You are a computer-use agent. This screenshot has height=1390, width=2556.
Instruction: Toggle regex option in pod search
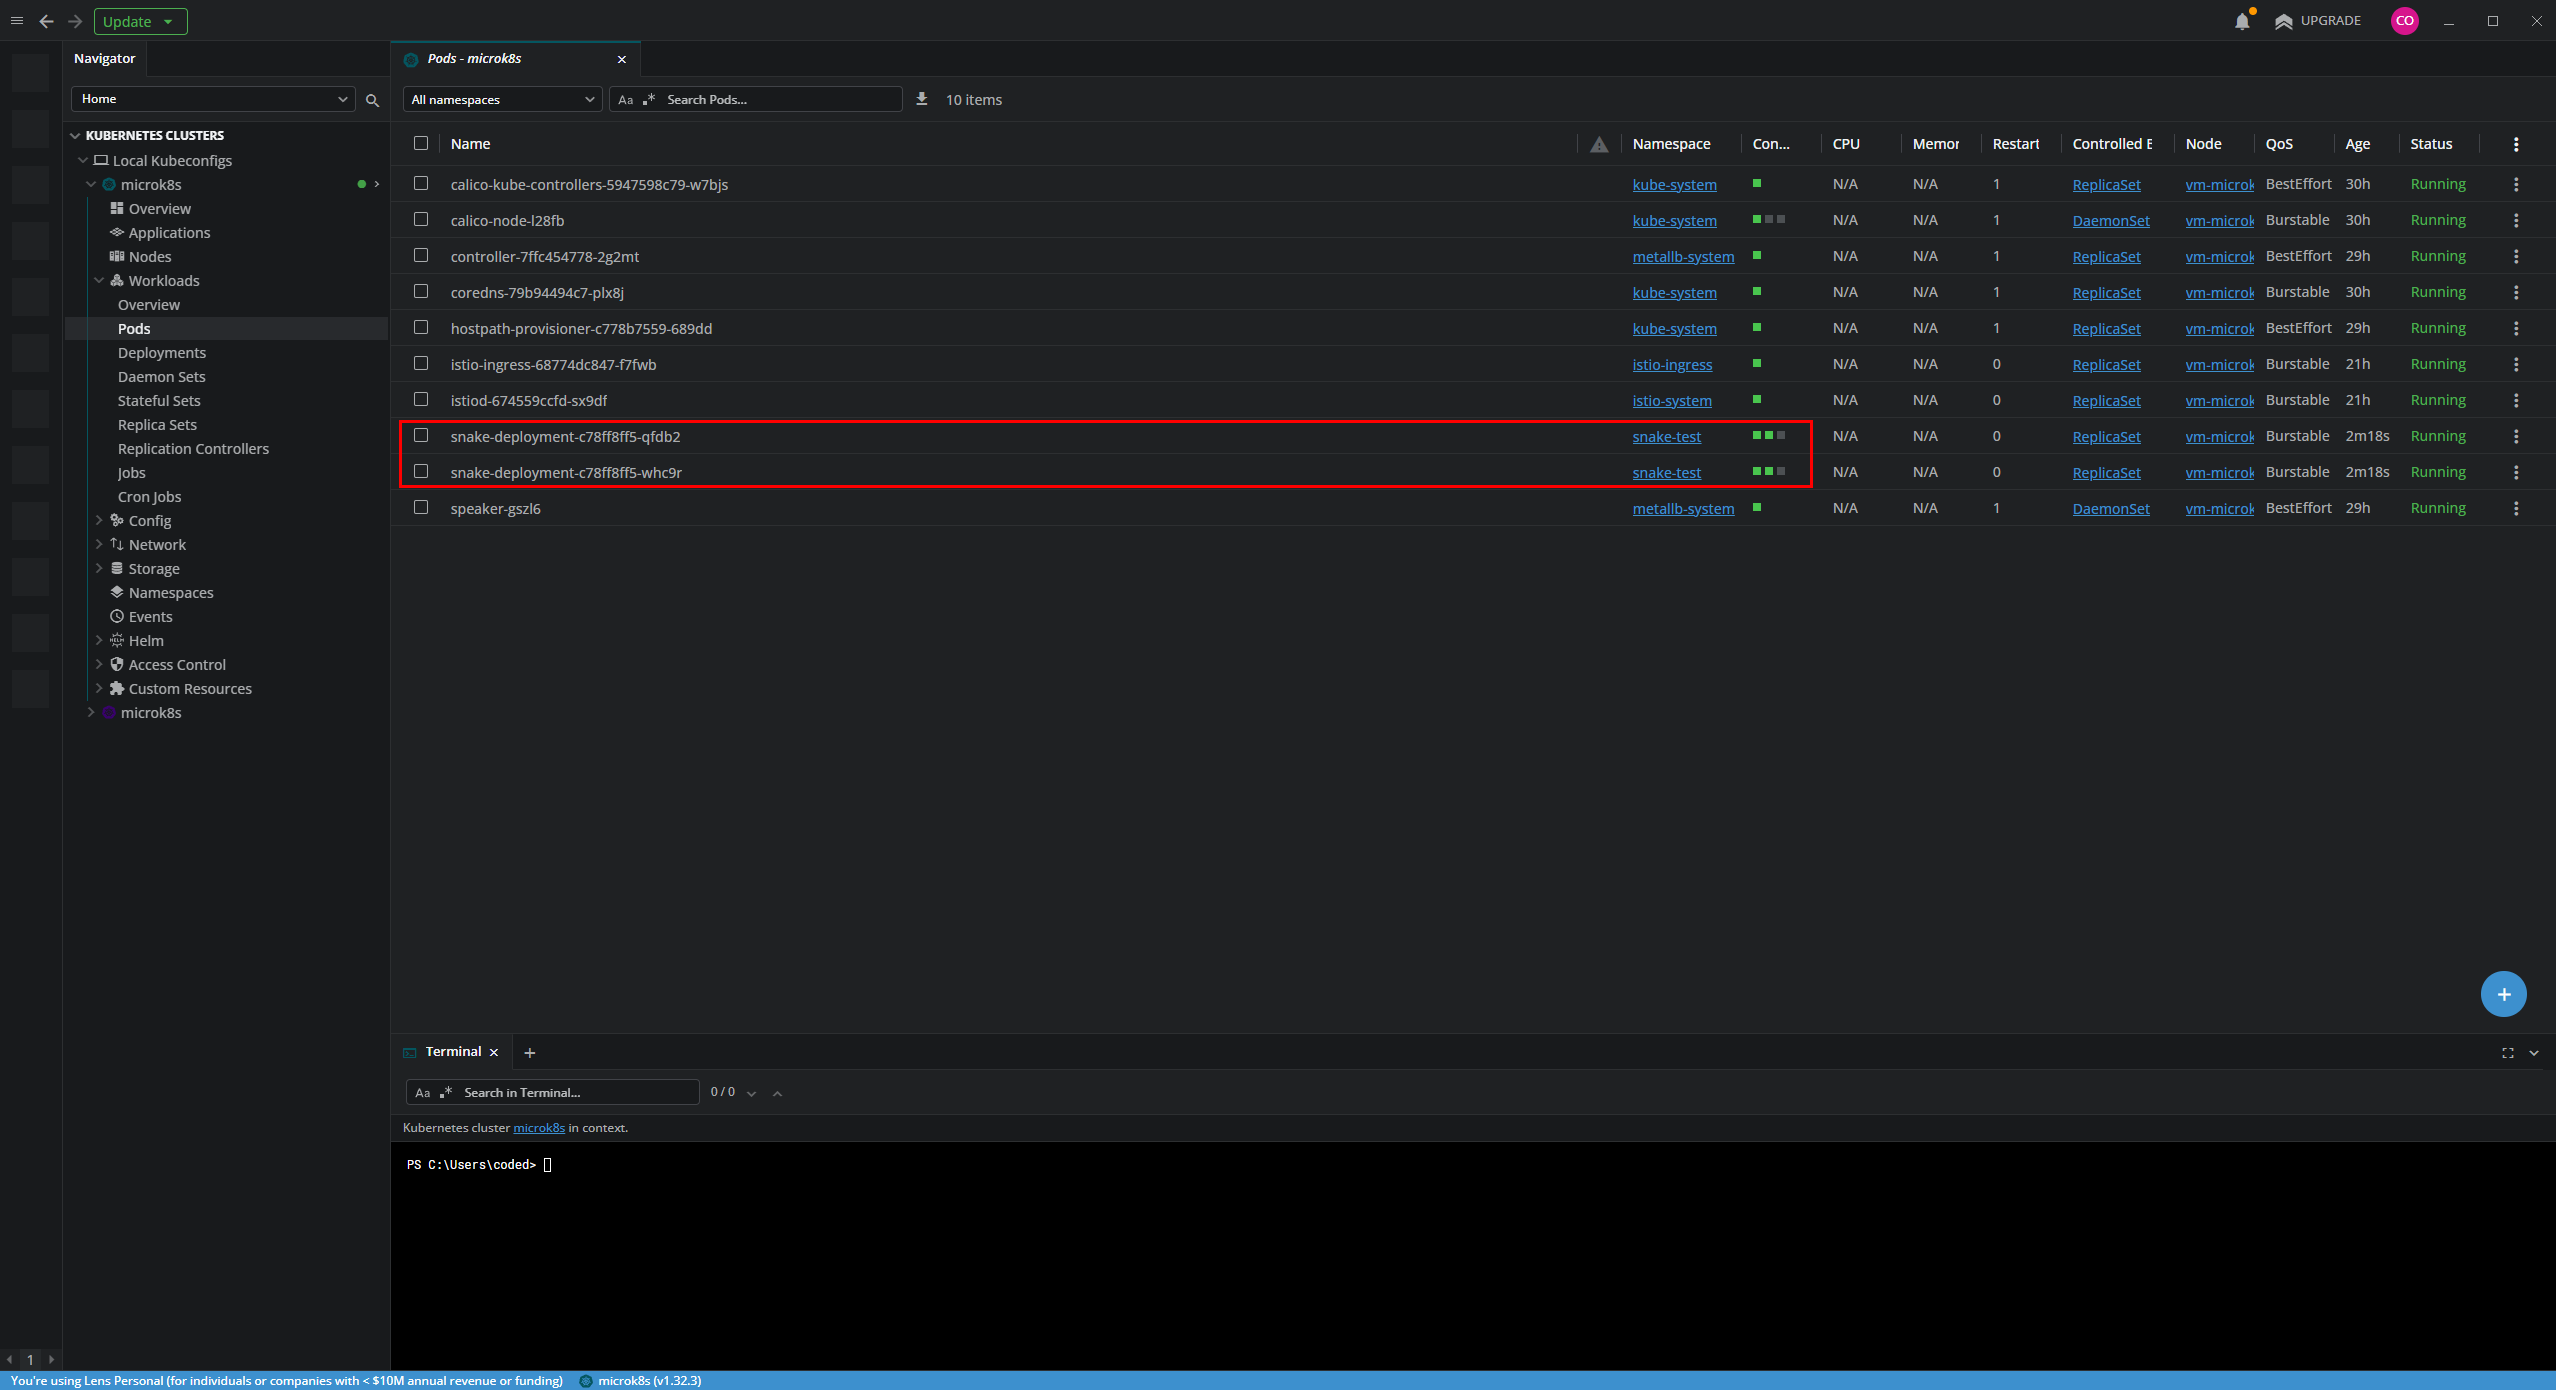(649, 99)
